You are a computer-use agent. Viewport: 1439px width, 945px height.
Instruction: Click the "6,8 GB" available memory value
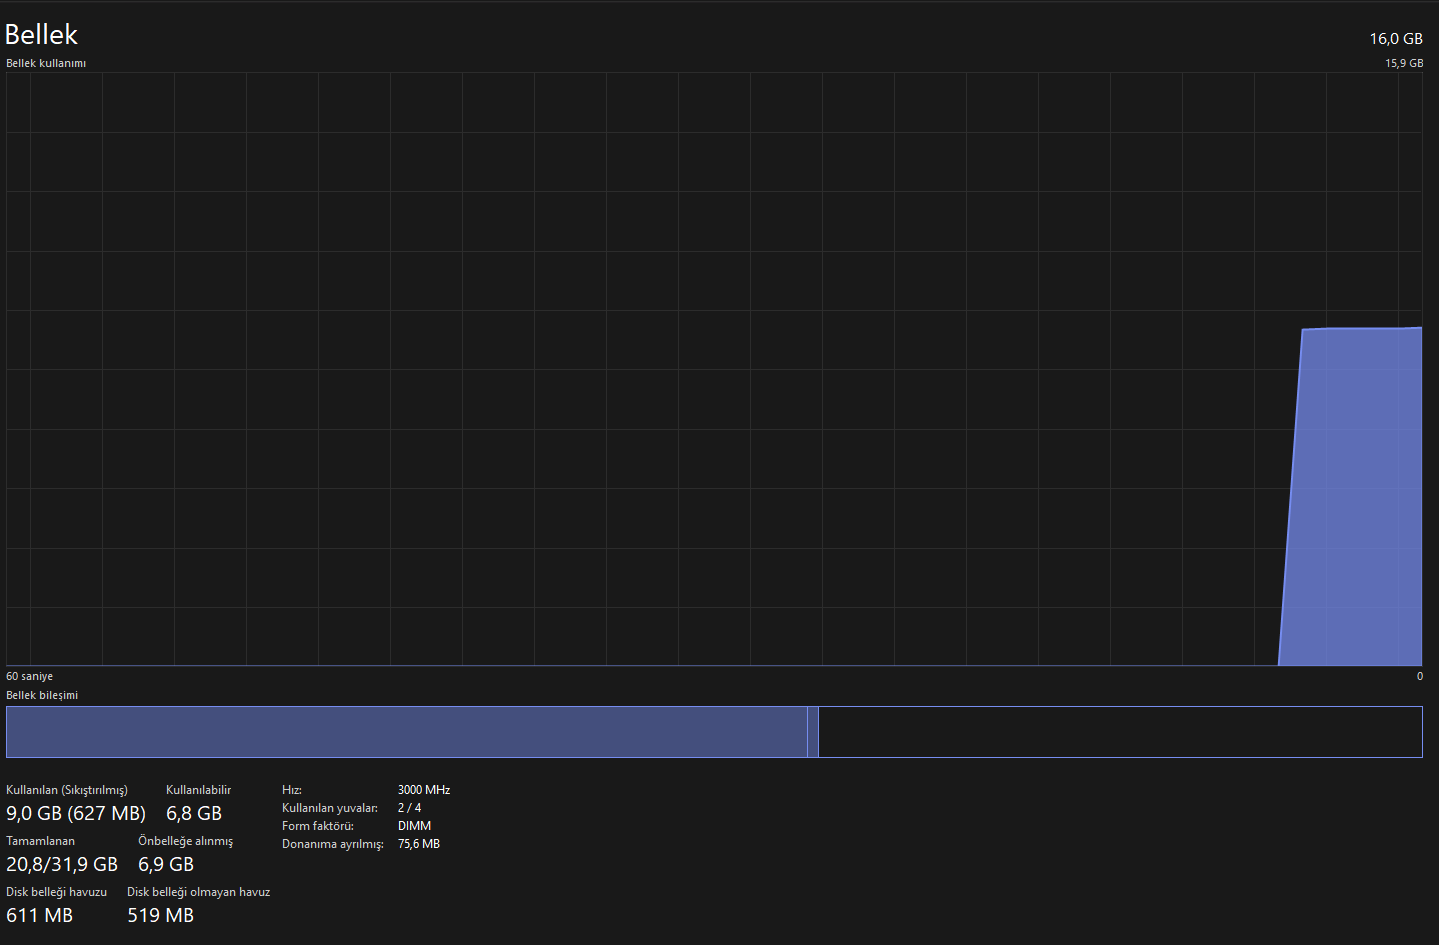[x=194, y=813]
